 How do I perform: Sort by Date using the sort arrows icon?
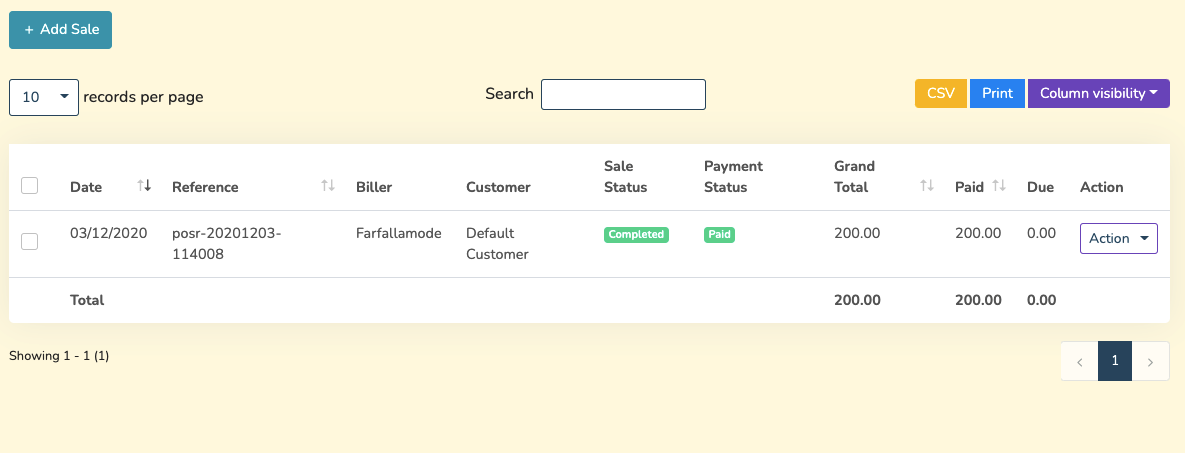144,186
